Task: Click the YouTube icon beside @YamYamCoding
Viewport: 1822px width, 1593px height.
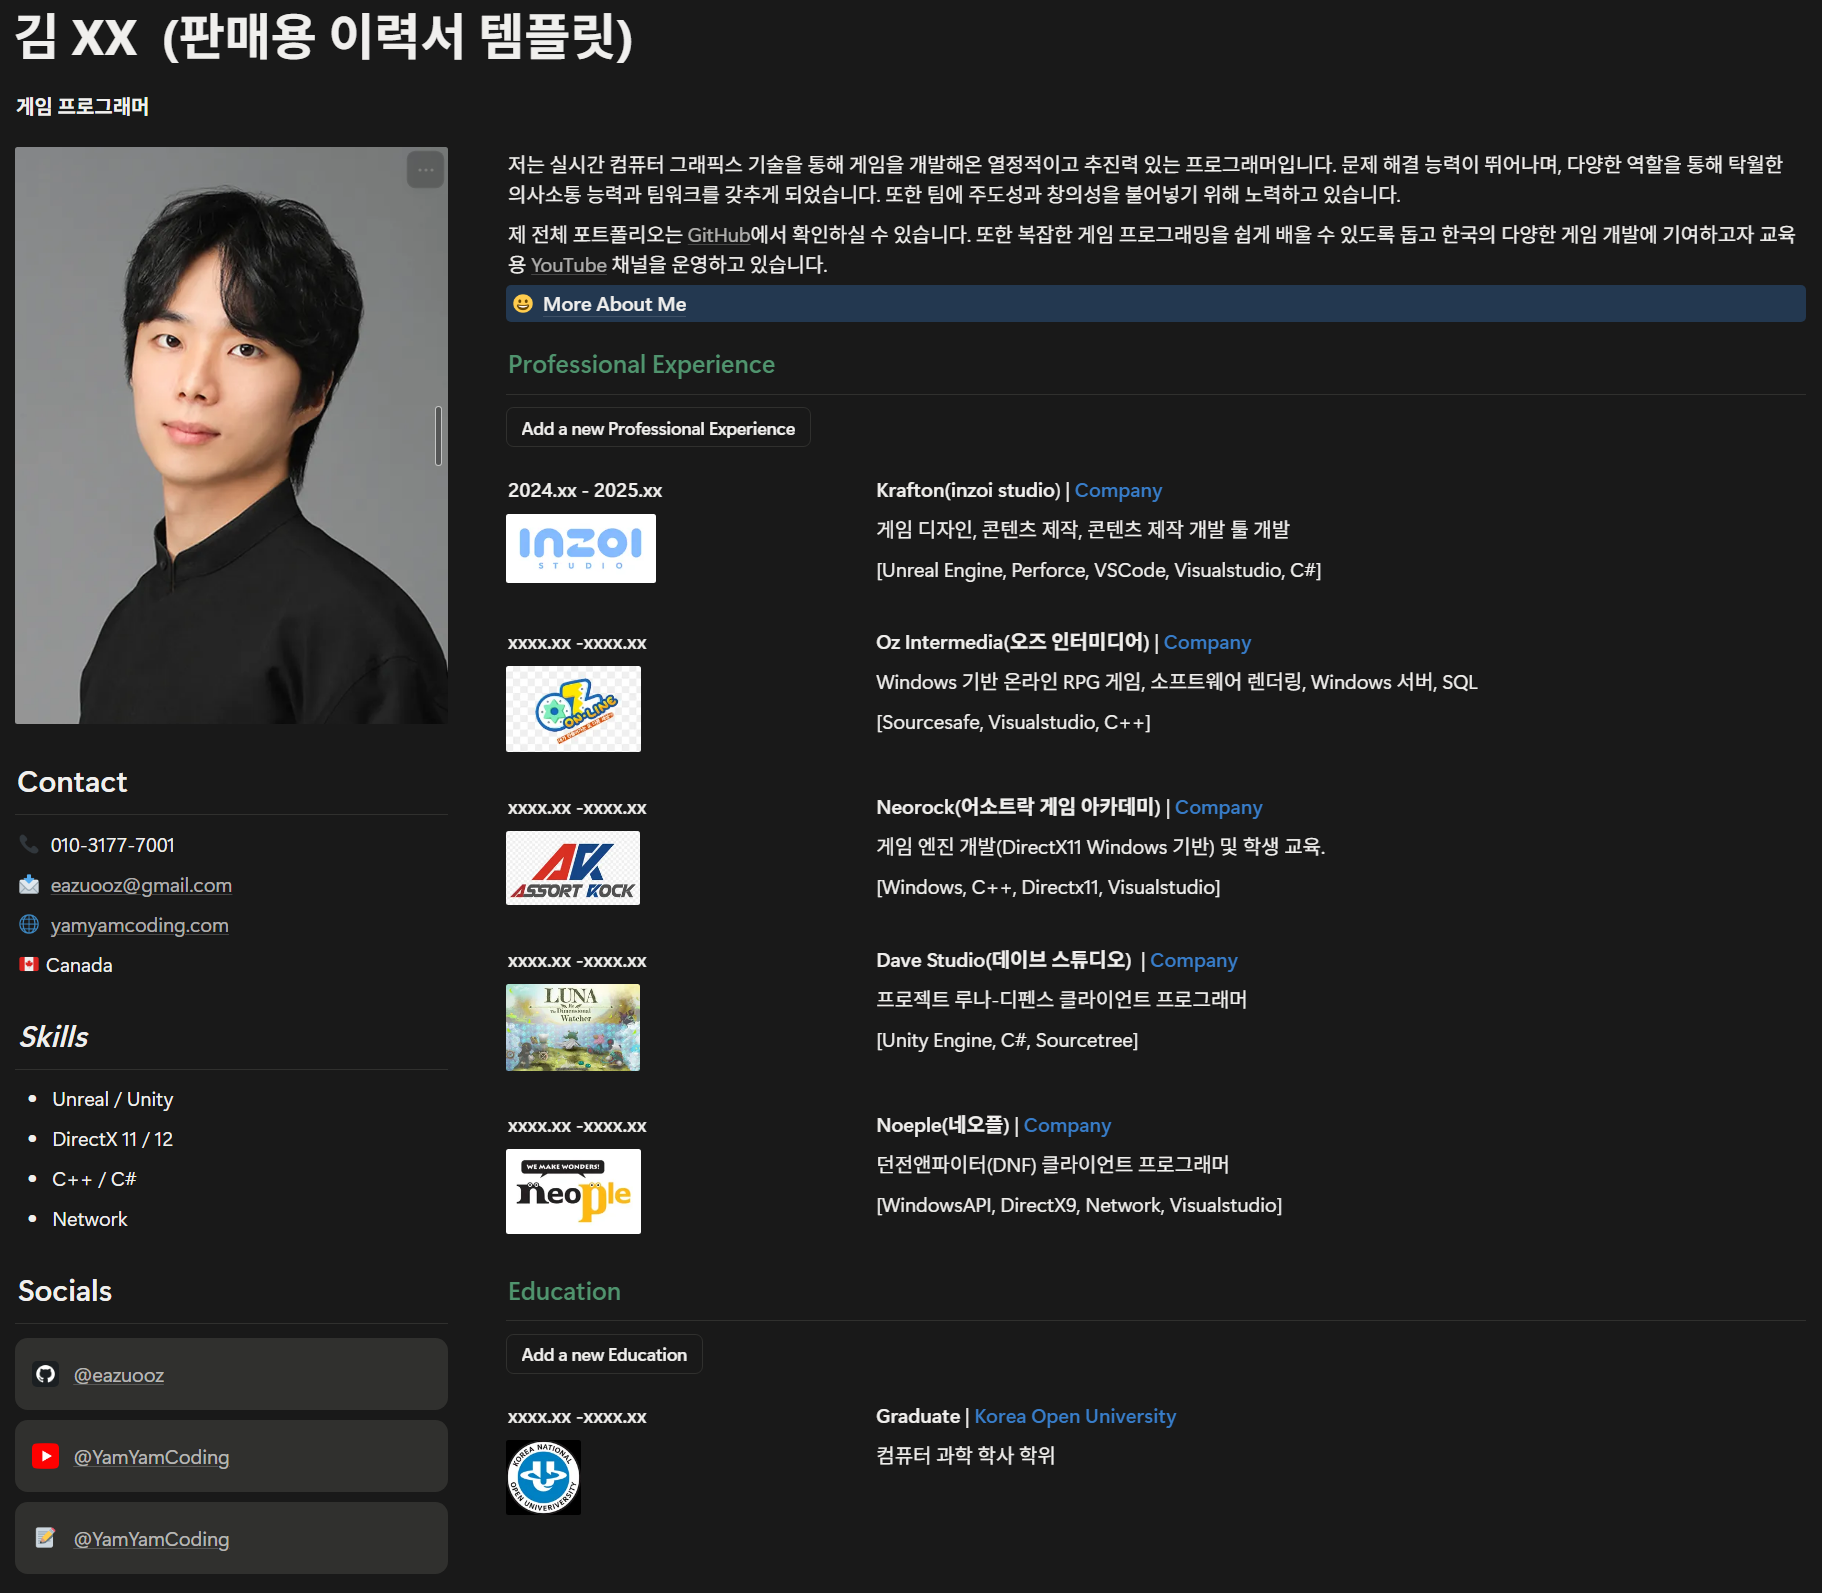Action: pyautogui.click(x=45, y=1456)
